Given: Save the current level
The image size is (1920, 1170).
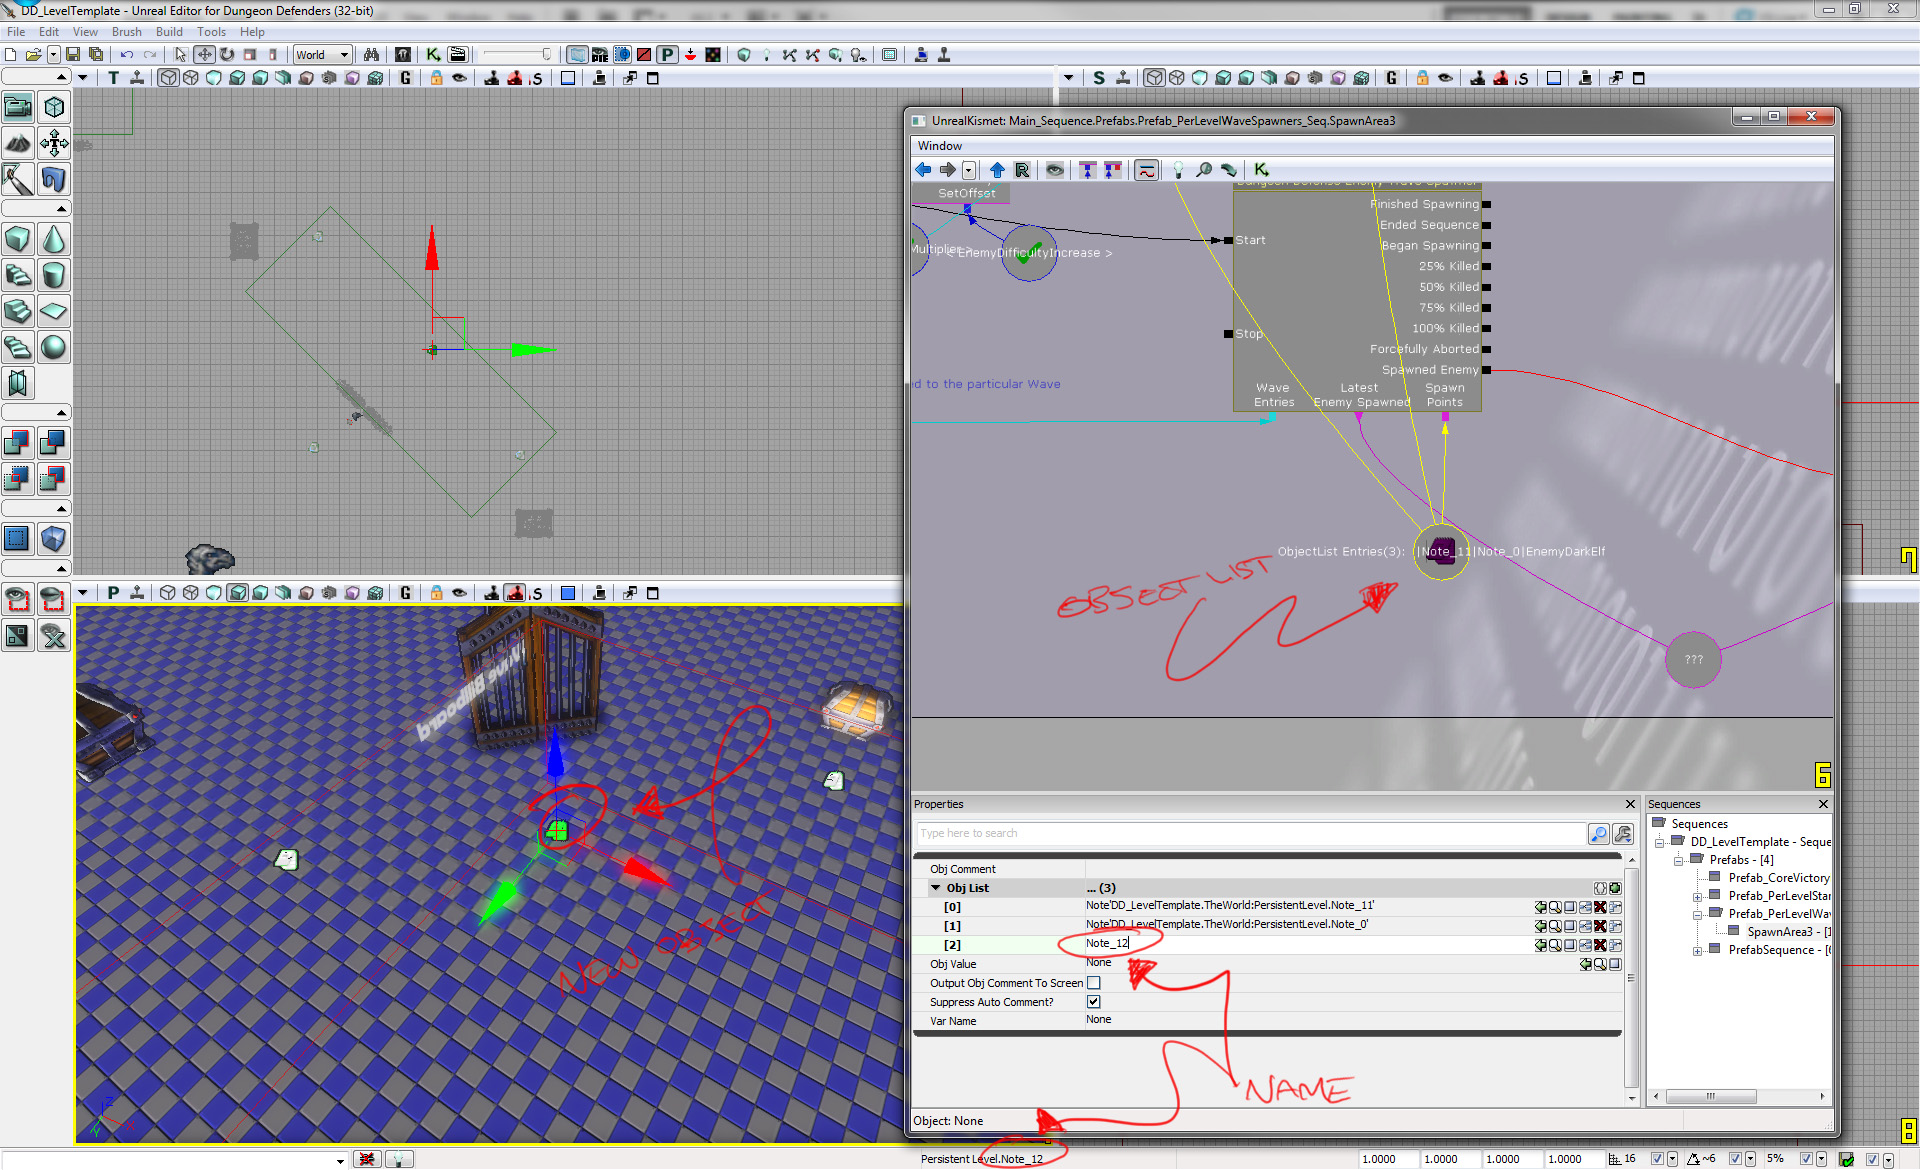Looking at the screenshot, I should (x=73, y=54).
